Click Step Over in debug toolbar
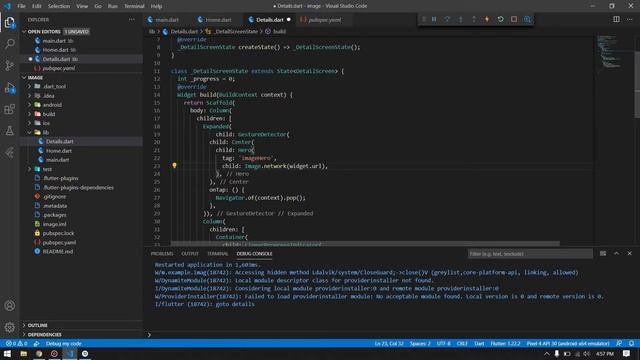This screenshot has height=360, width=640. click(447, 19)
